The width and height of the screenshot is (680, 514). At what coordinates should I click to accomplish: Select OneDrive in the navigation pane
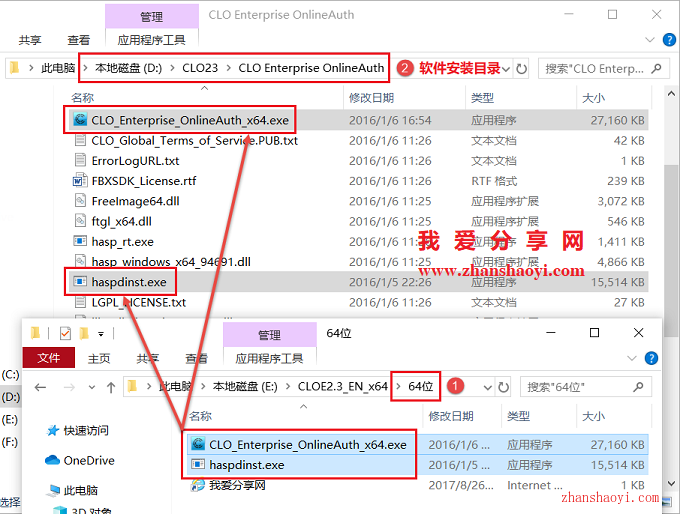[x=89, y=460]
